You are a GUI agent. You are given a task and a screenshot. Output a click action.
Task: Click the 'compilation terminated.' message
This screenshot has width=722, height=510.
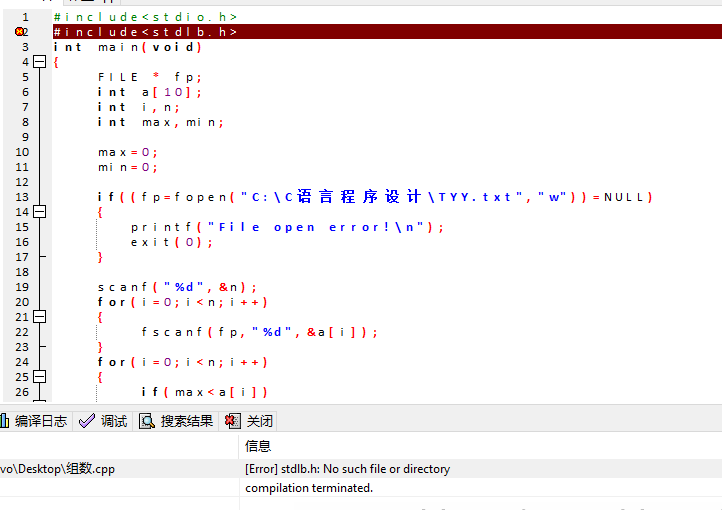(309, 488)
